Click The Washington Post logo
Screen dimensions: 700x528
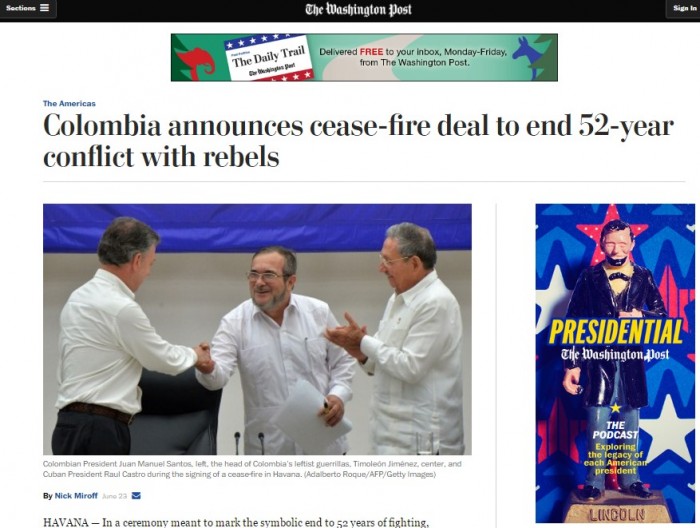(358, 9)
